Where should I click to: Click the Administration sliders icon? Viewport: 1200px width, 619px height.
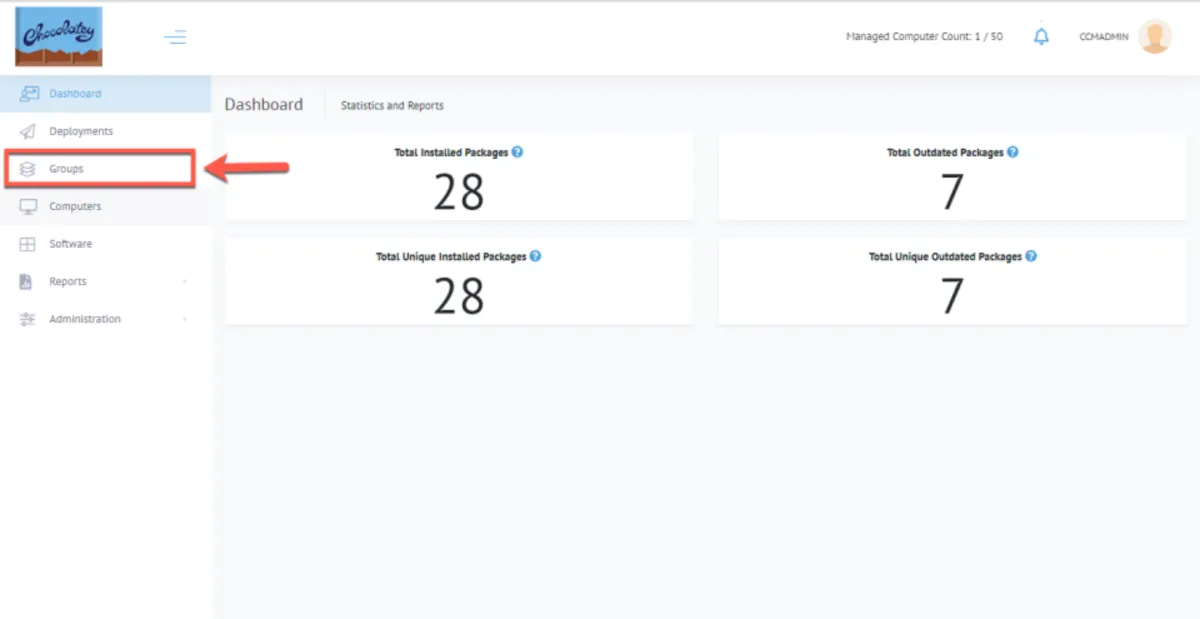[28, 319]
